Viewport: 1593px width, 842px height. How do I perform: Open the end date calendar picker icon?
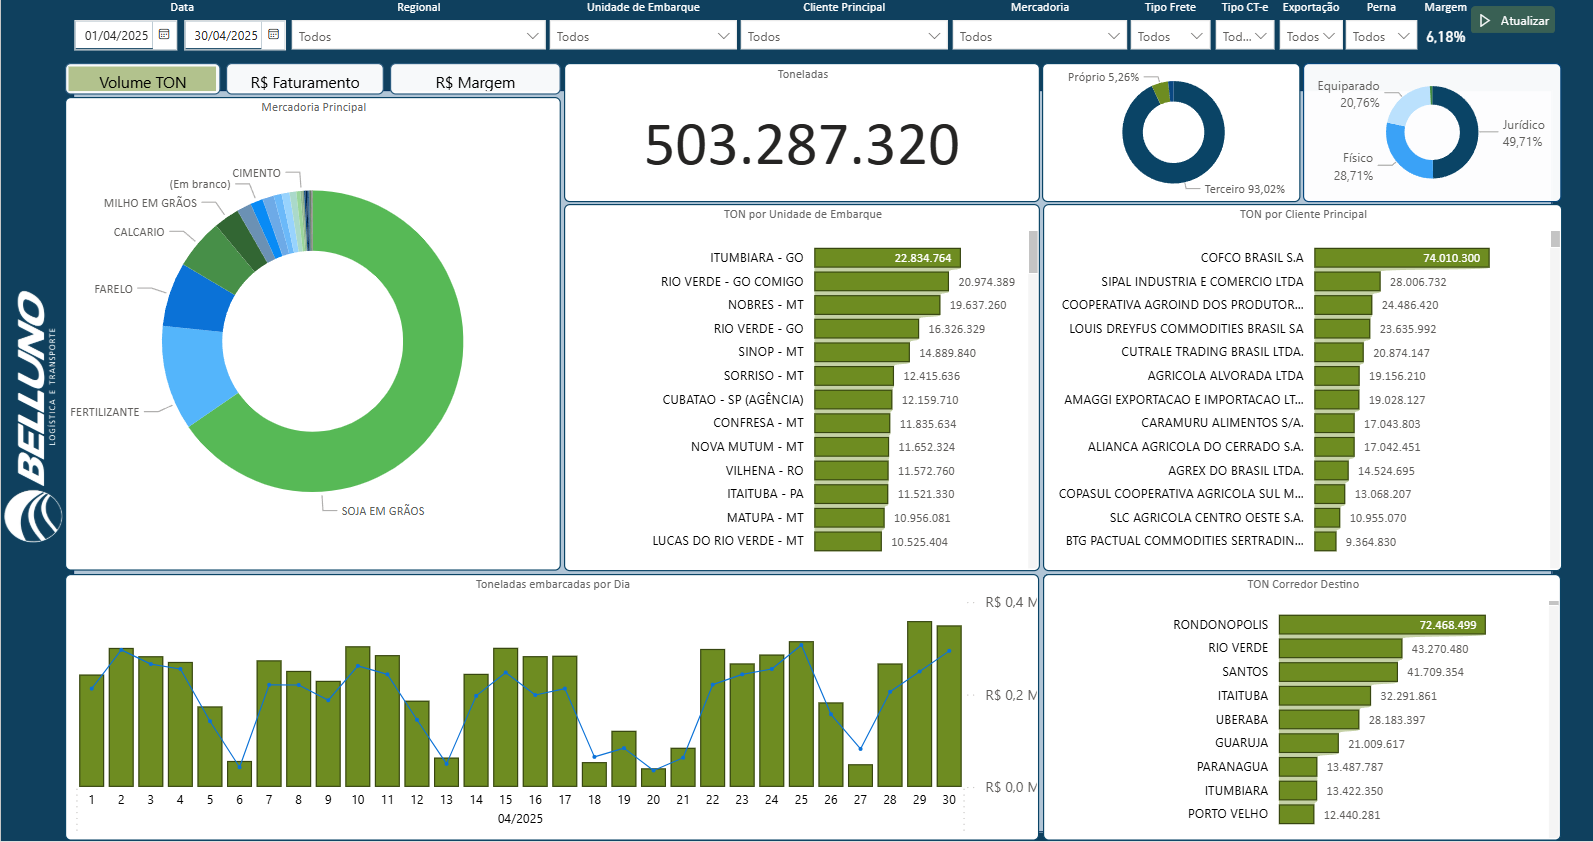tap(273, 34)
